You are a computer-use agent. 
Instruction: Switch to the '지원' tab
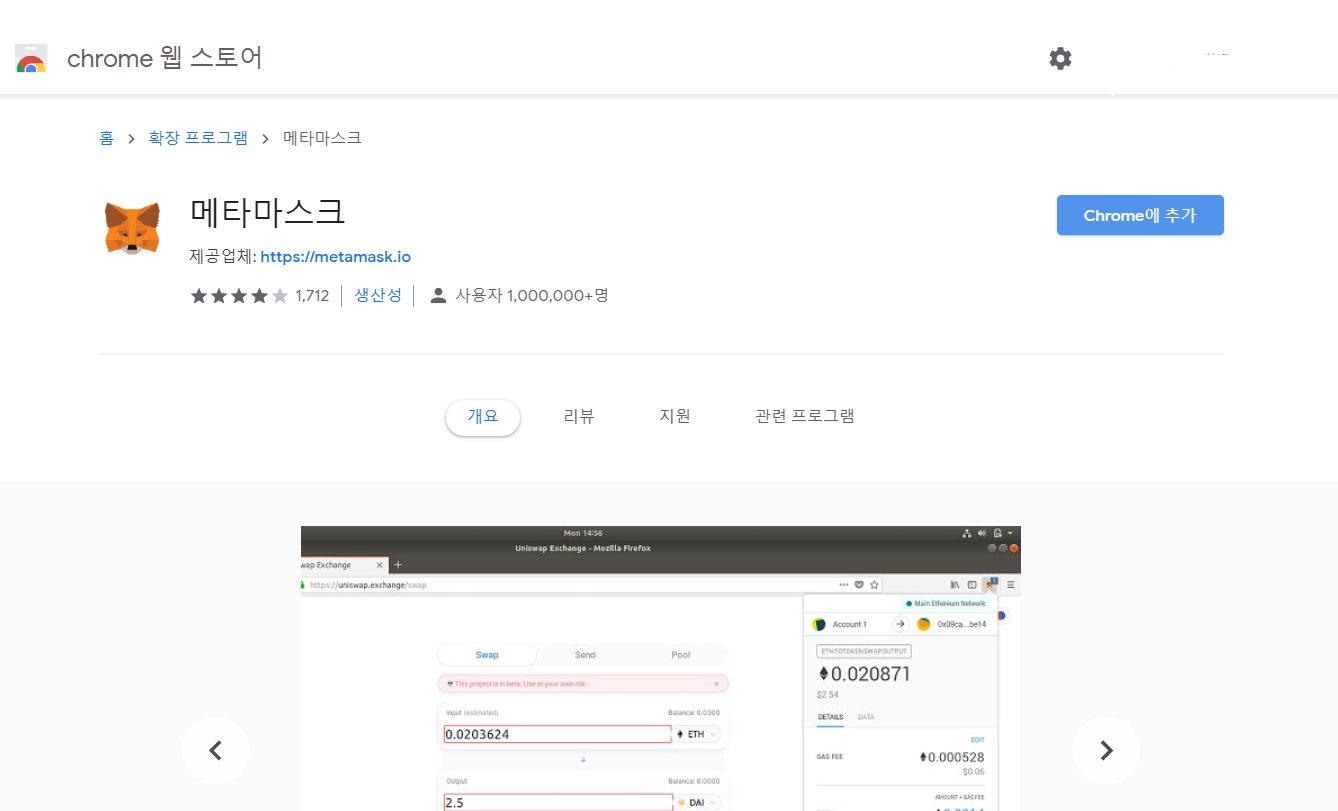click(x=675, y=417)
